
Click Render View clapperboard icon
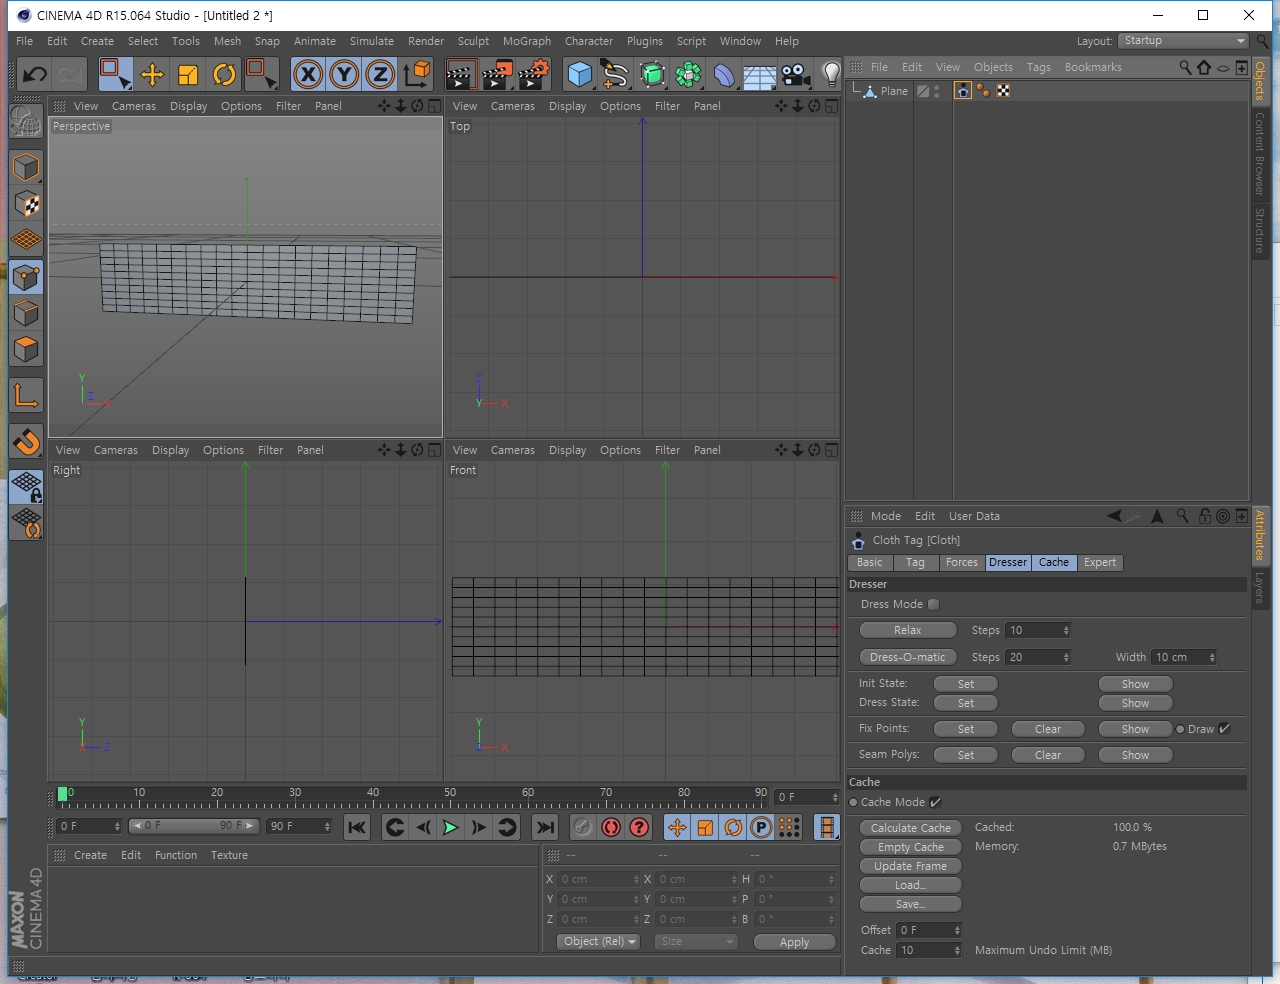460,74
